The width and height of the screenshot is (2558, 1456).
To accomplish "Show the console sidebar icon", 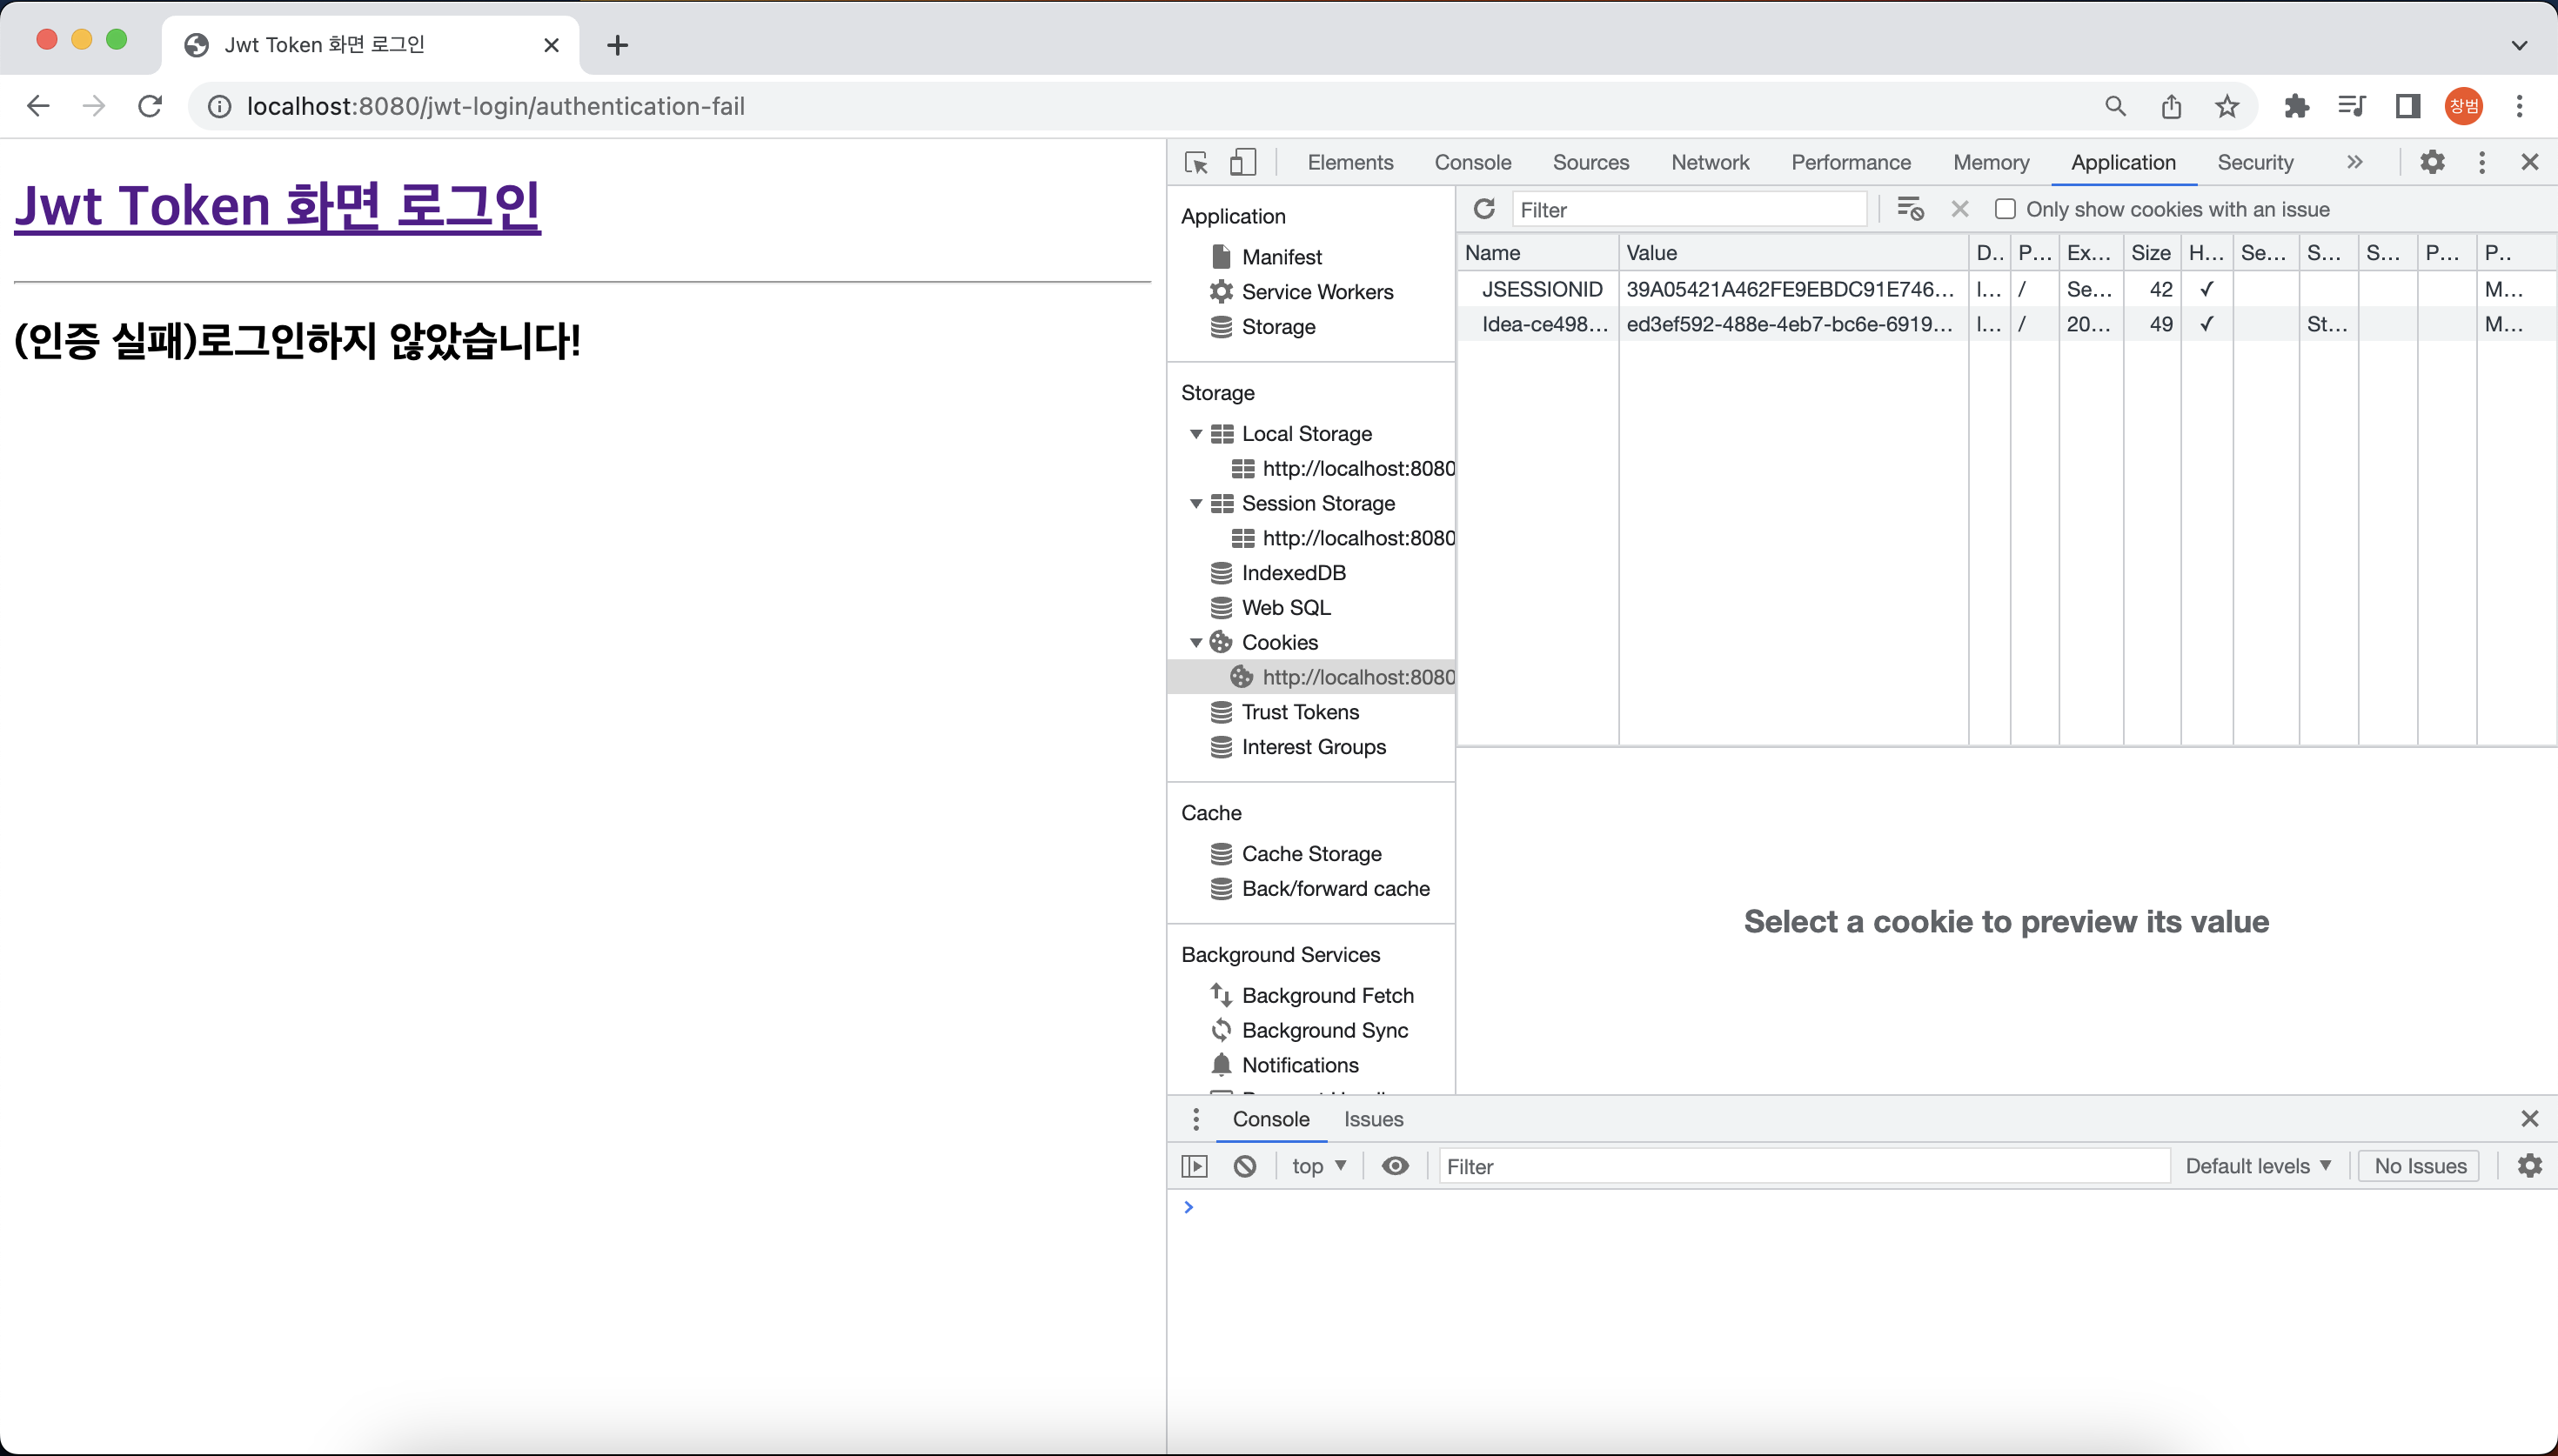I will [x=1195, y=1166].
